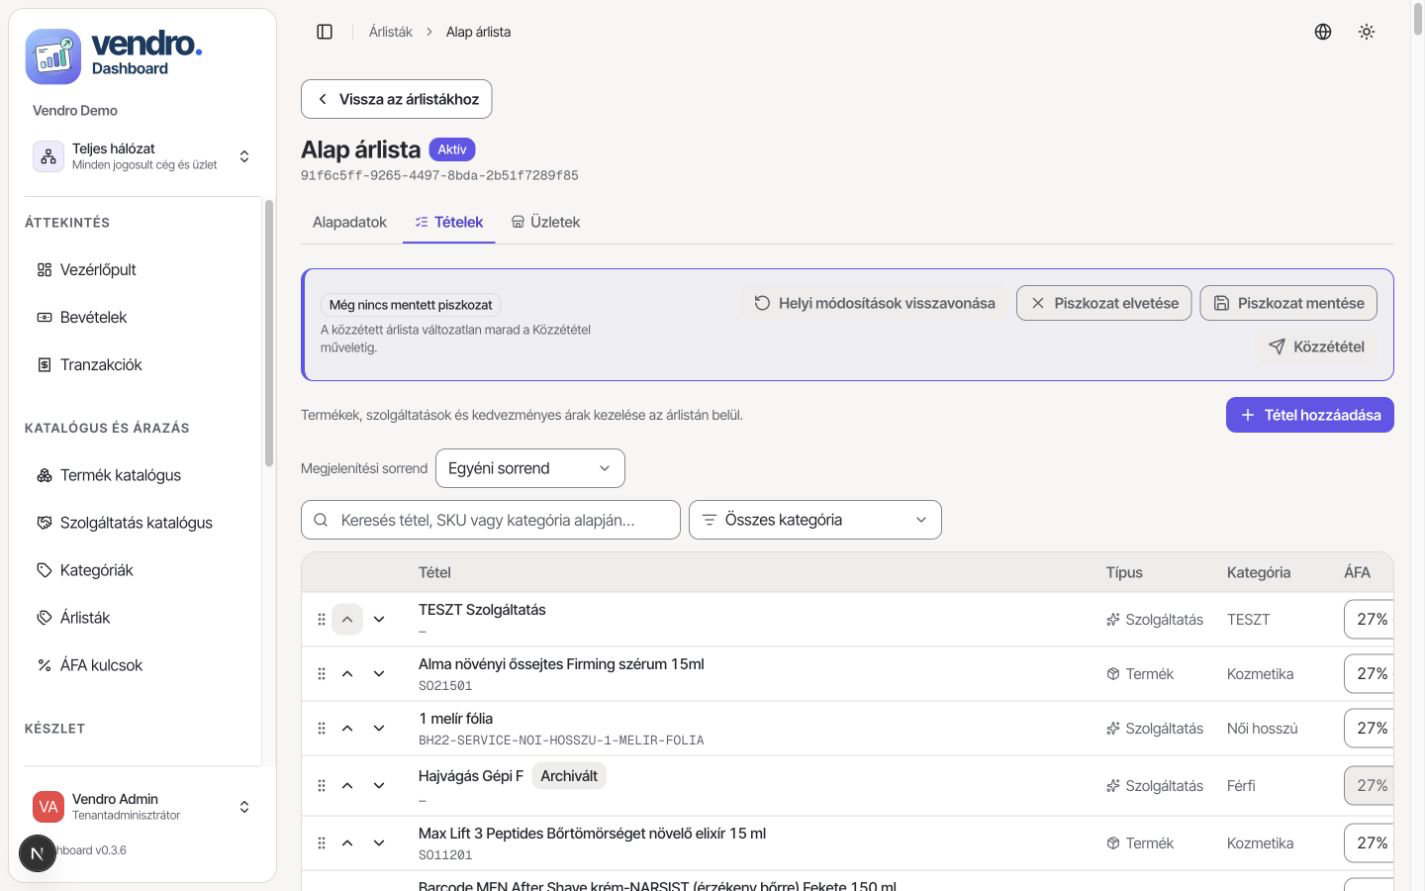This screenshot has width=1425, height=891.
Task: Grab drag handle of TESZT Szolgáltatás row
Action: pyautogui.click(x=321, y=620)
